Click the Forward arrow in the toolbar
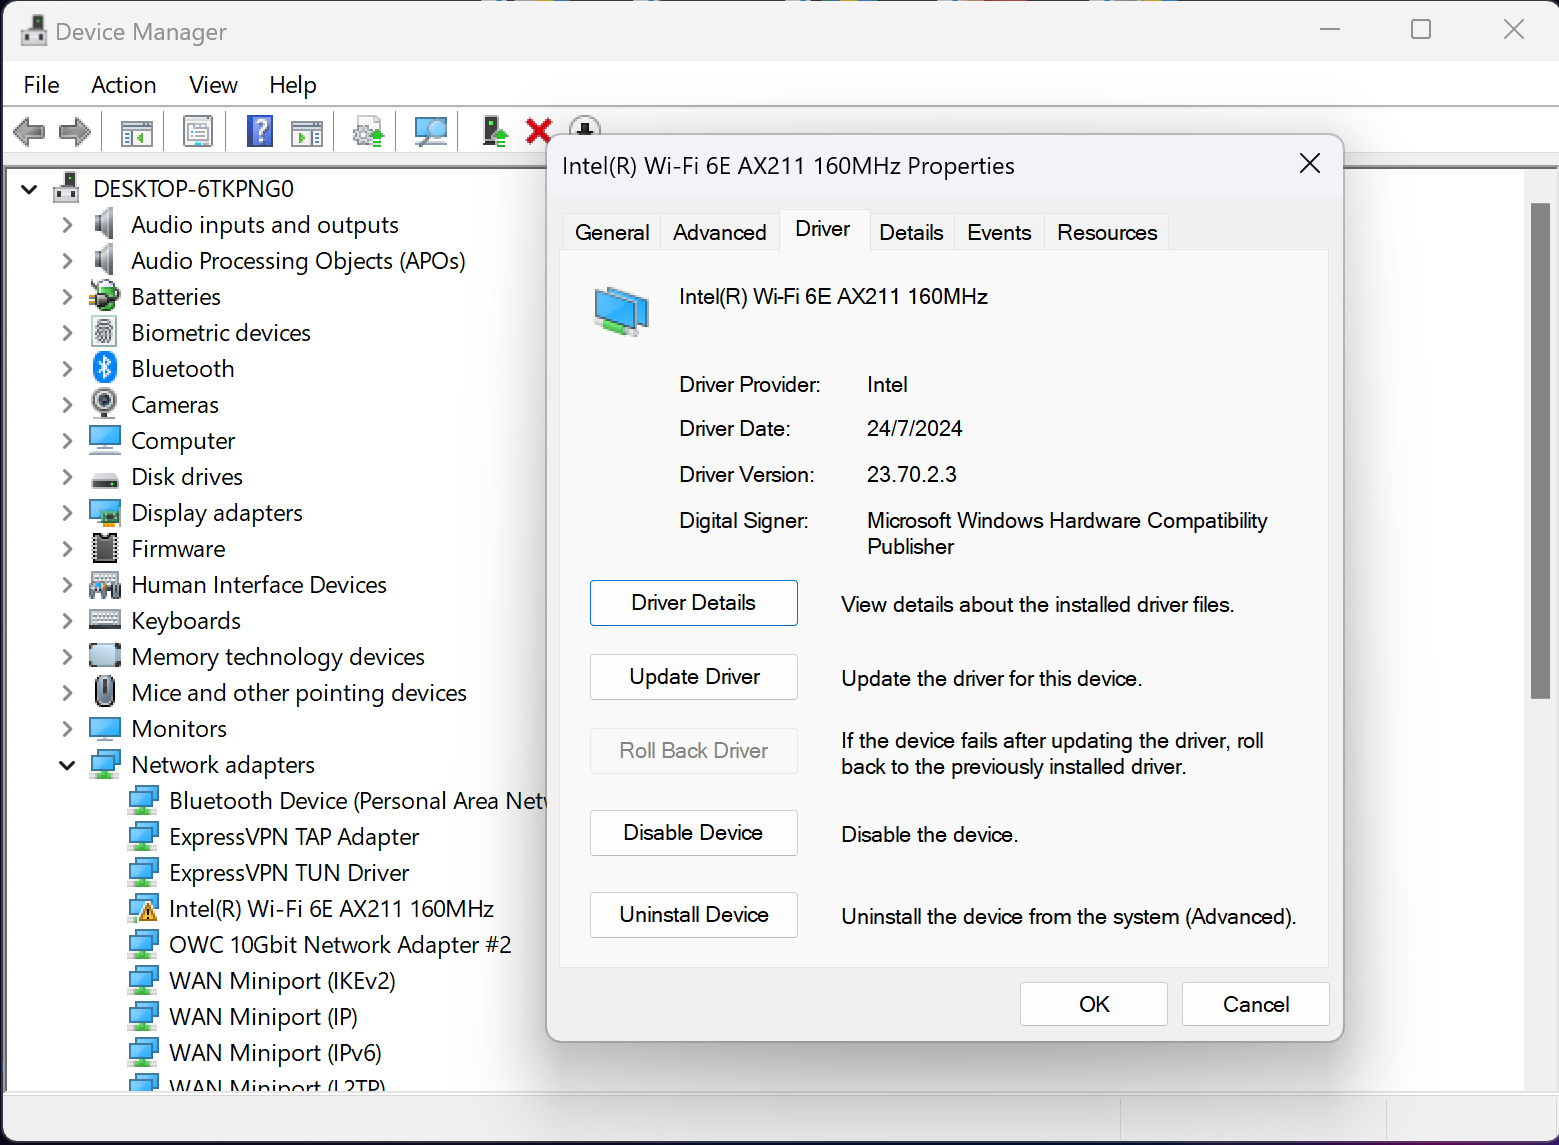This screenshot has width=1559, height=1145. pos(75,131)
